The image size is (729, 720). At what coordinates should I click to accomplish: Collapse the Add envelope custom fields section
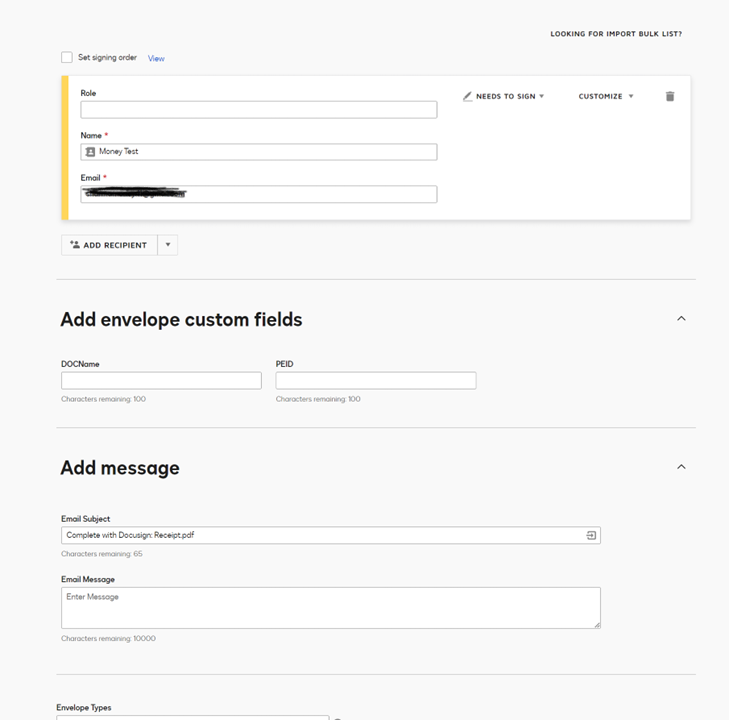(x=681, y=319)
